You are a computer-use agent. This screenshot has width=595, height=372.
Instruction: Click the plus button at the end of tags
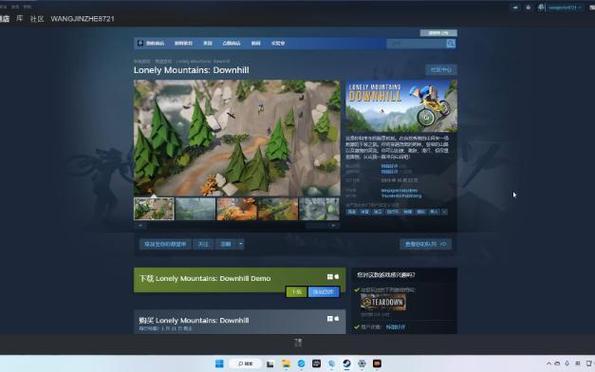444,212
